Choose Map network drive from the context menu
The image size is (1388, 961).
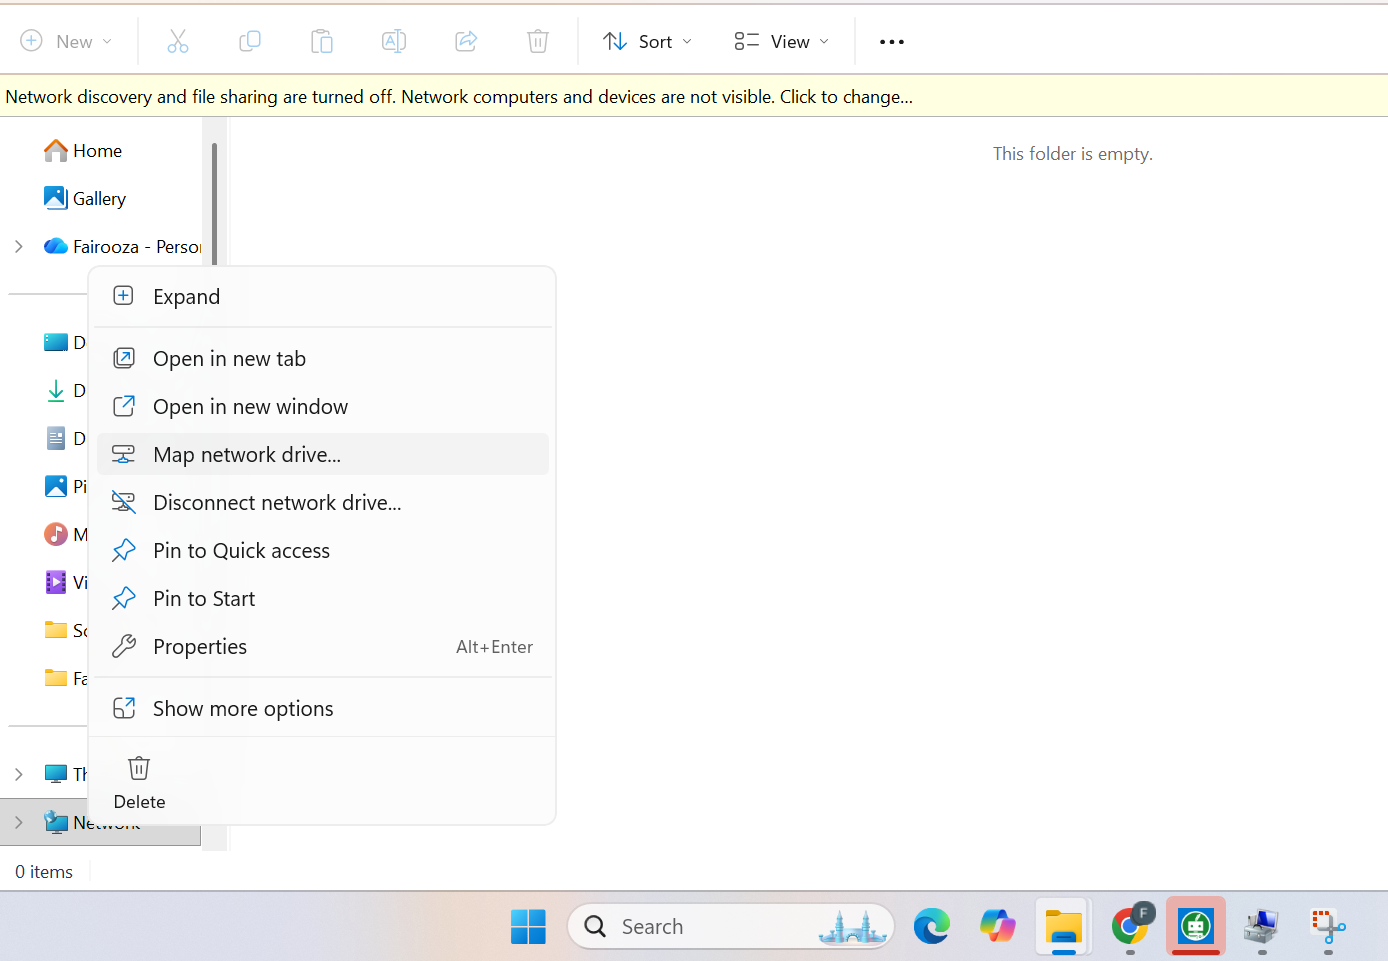(247, 454)
